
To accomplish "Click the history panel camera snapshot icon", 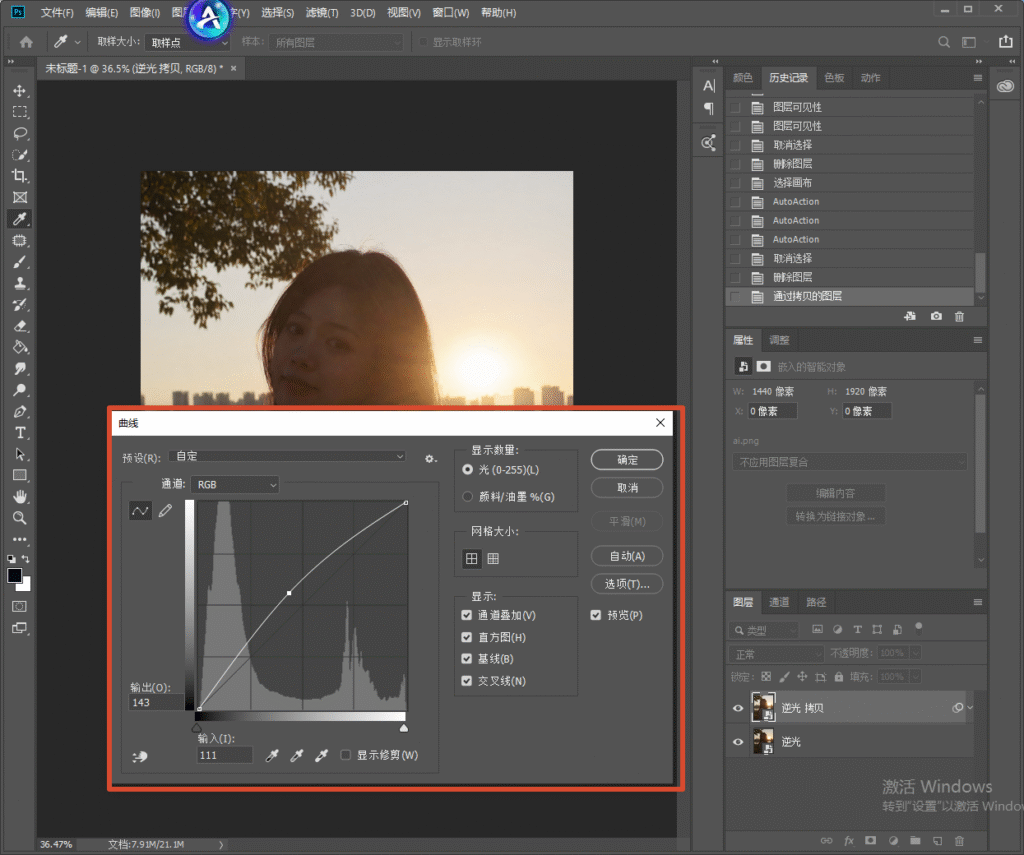I will coord(936,316).
